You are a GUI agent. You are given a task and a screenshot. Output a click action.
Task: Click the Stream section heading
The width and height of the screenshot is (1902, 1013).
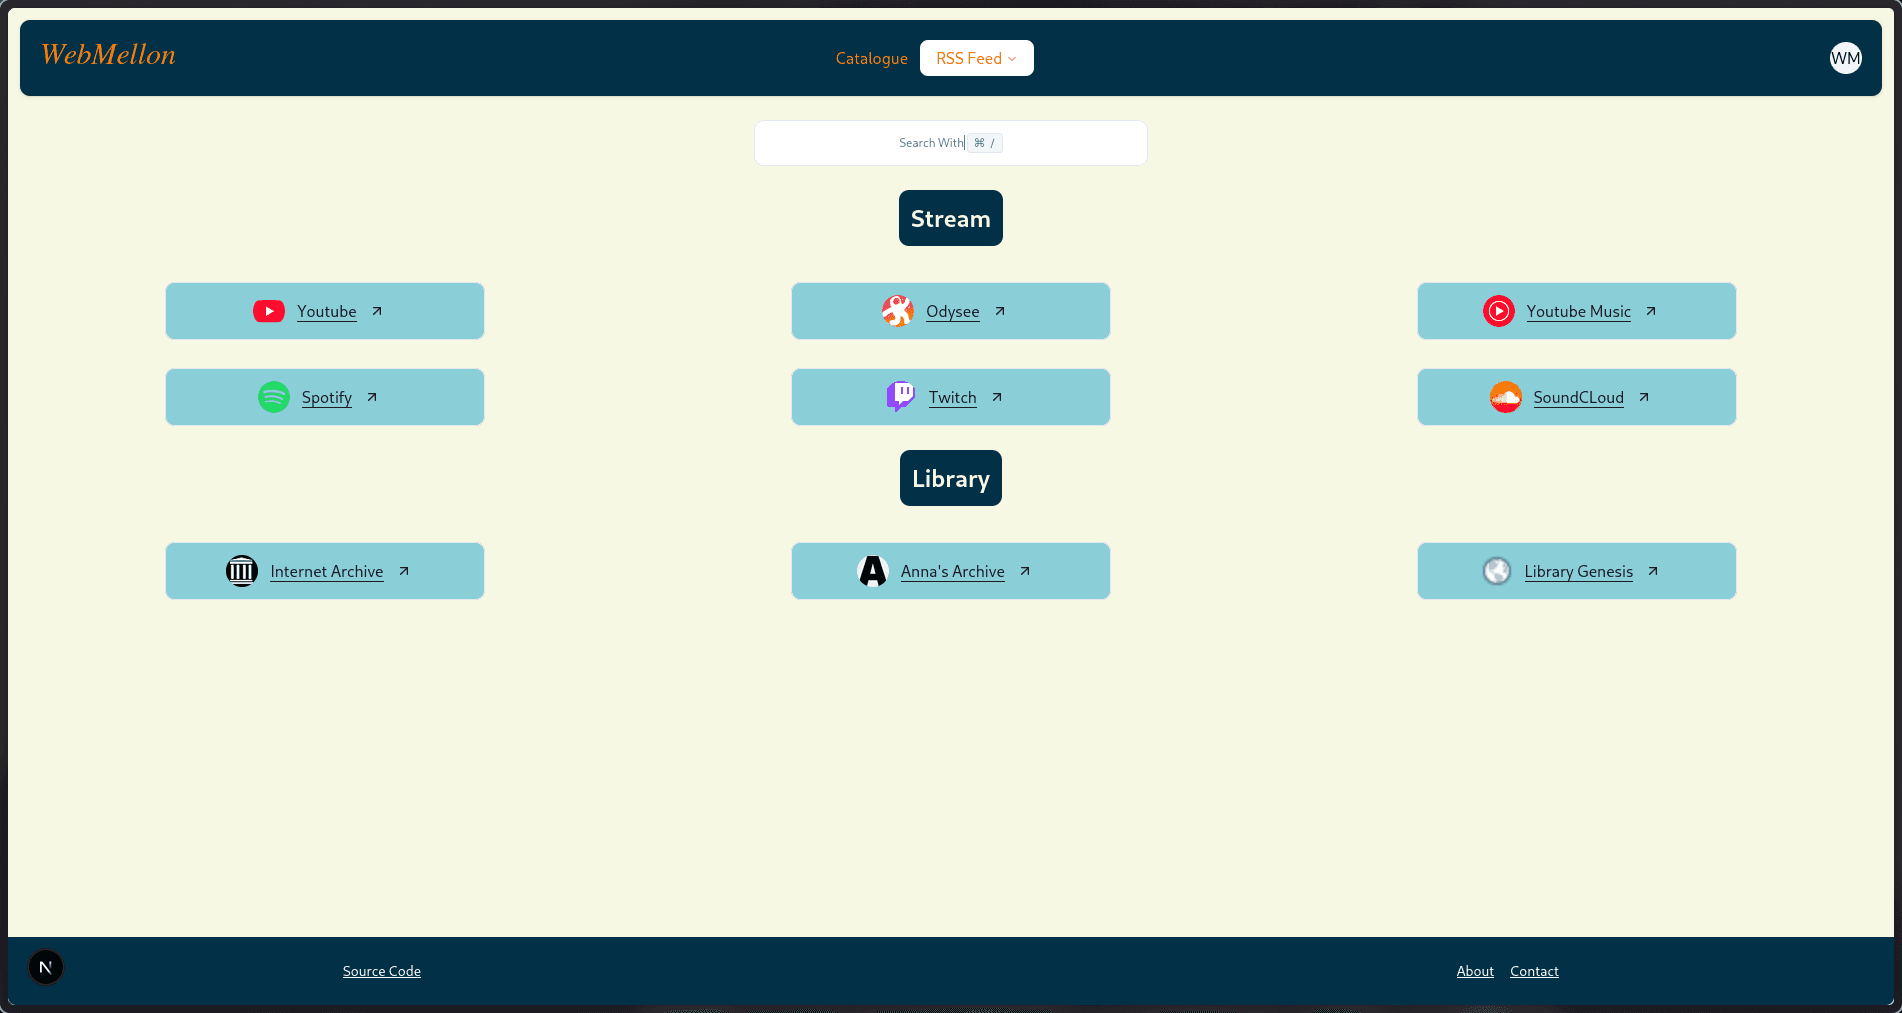[x=951, y=218]
